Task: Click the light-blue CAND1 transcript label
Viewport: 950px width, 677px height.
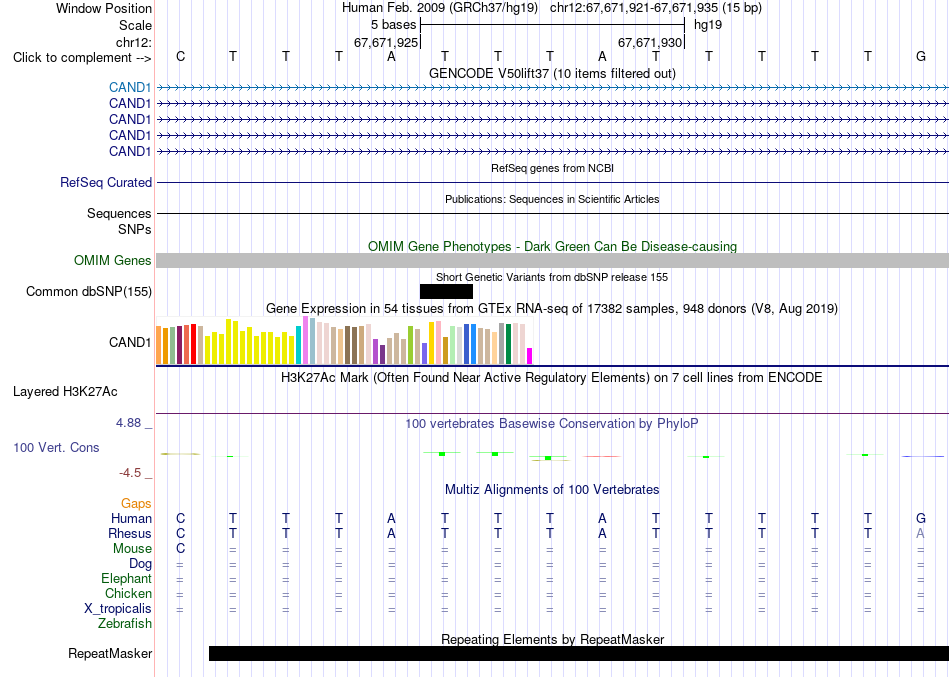Action: [130, 87]
